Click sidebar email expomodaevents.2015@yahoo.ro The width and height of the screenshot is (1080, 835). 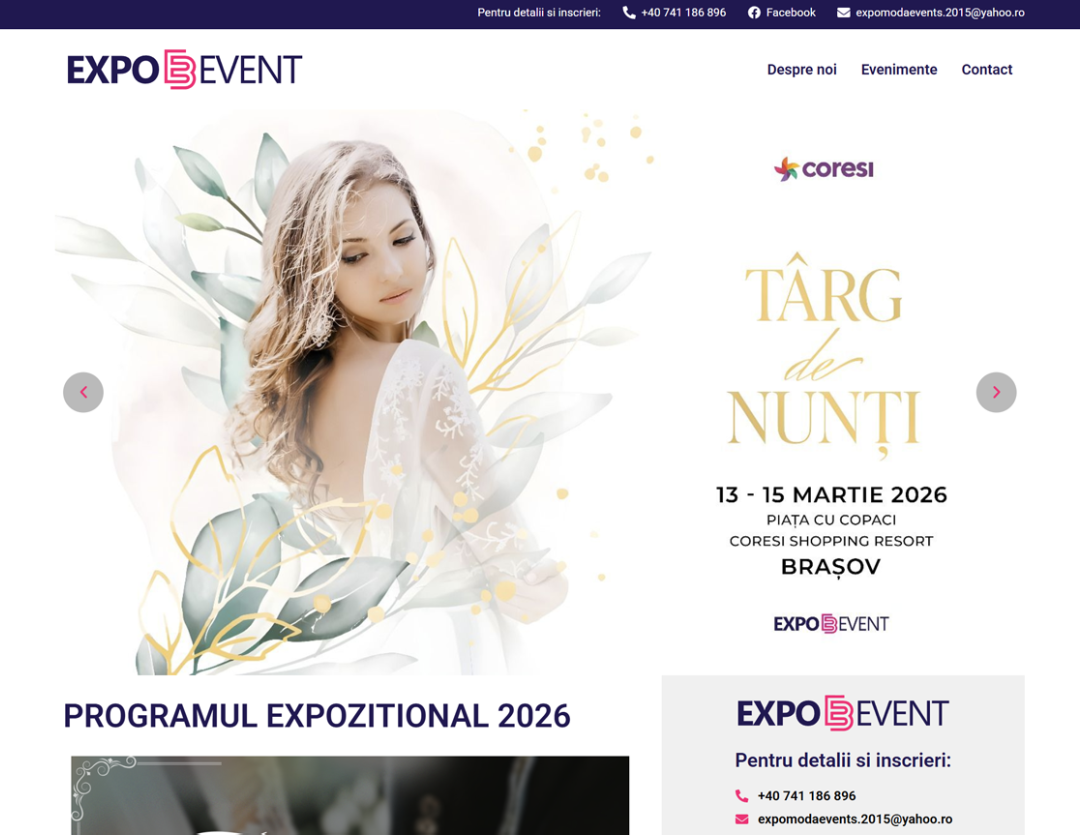855,819
